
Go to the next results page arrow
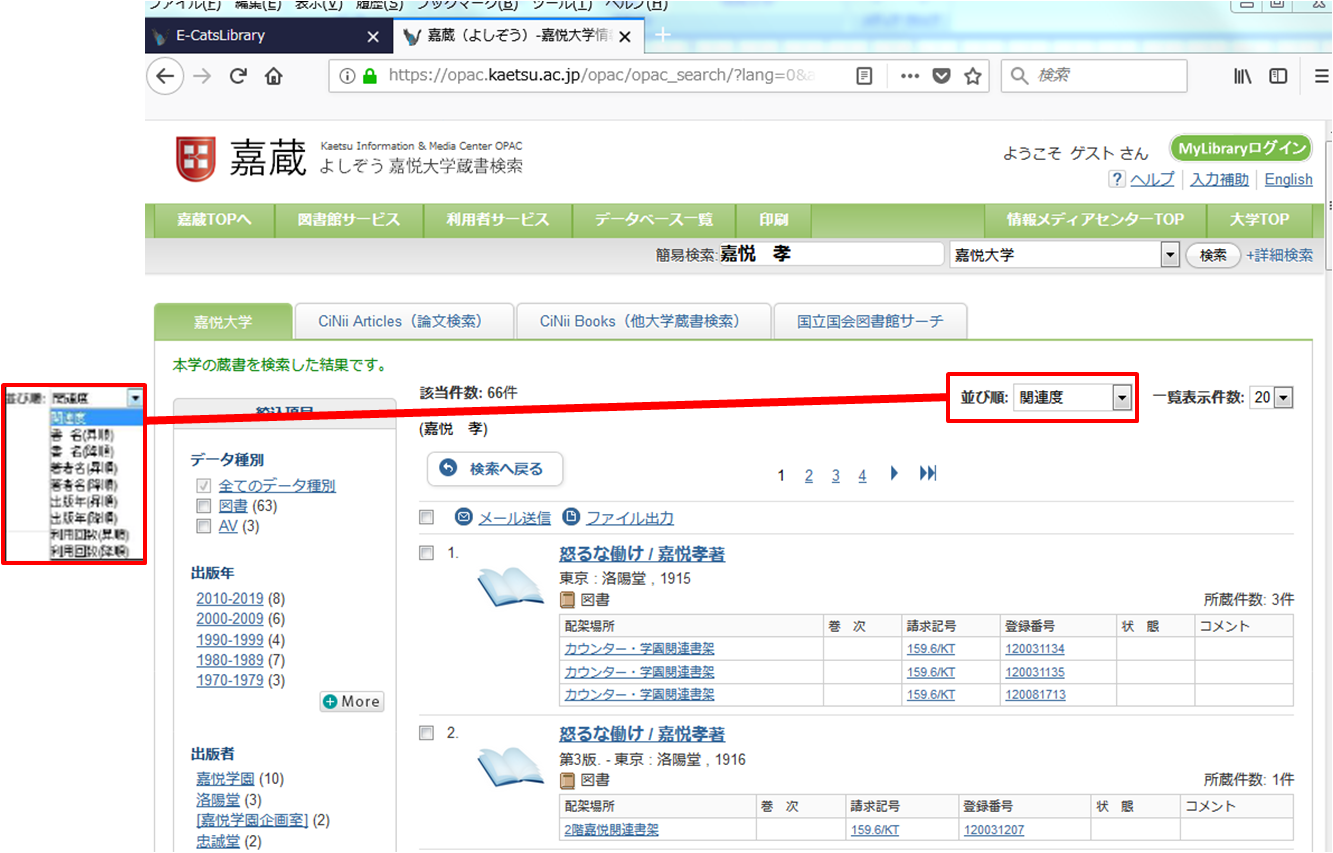click(x=895, y=474)
